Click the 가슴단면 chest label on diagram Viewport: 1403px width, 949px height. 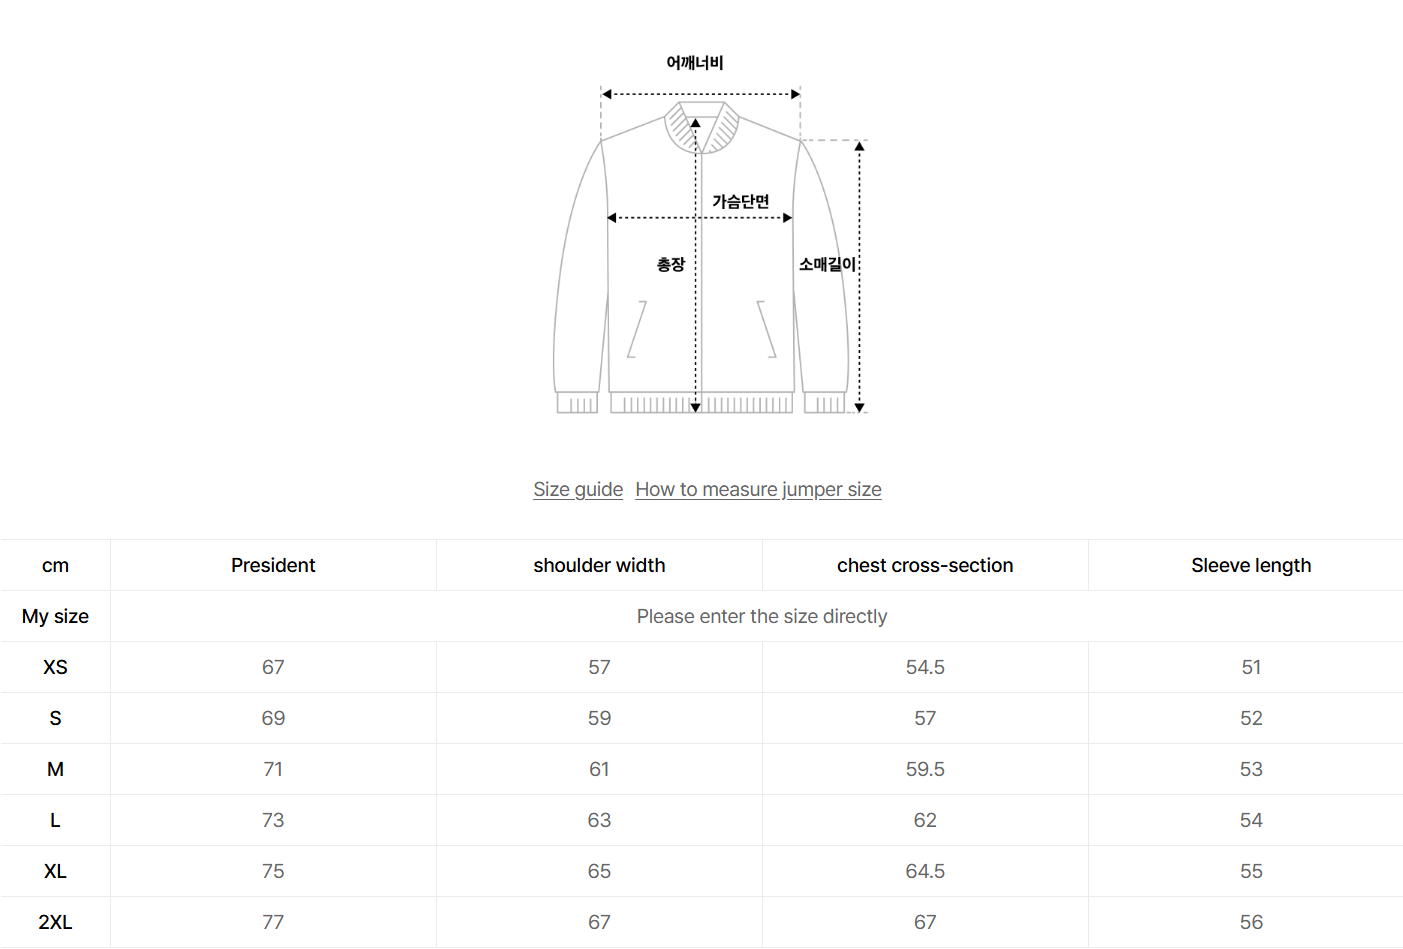click(740, 202)
